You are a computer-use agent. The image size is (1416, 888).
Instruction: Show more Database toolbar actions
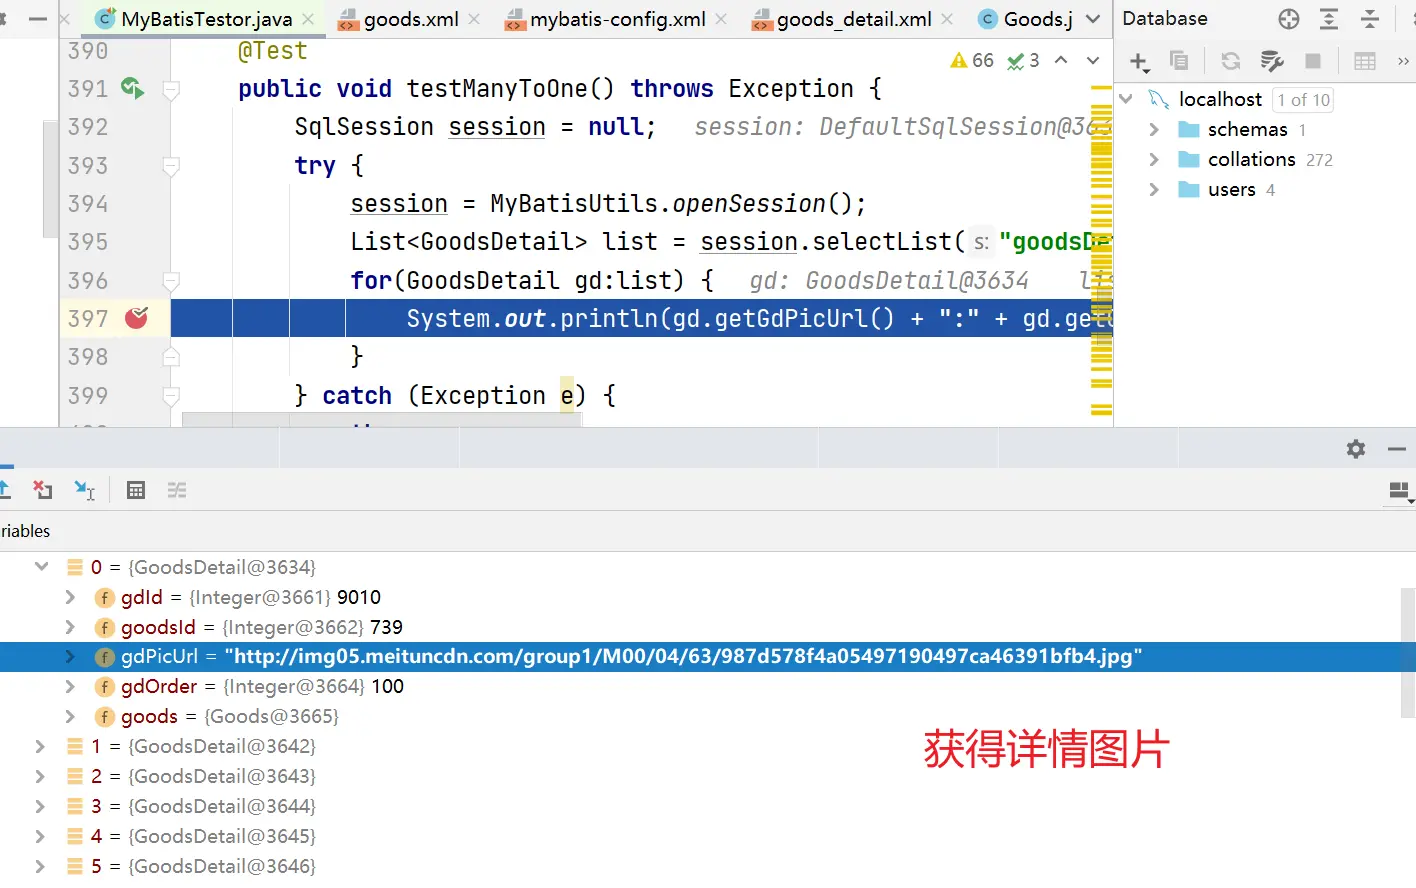click(x=1403, y=61)
